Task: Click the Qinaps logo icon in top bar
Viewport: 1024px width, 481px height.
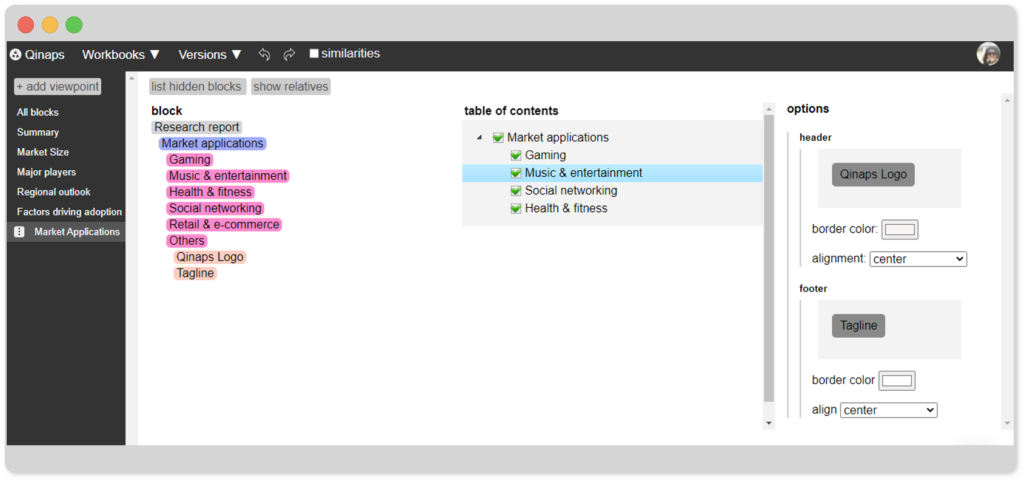Action: (x=16, y=55)
